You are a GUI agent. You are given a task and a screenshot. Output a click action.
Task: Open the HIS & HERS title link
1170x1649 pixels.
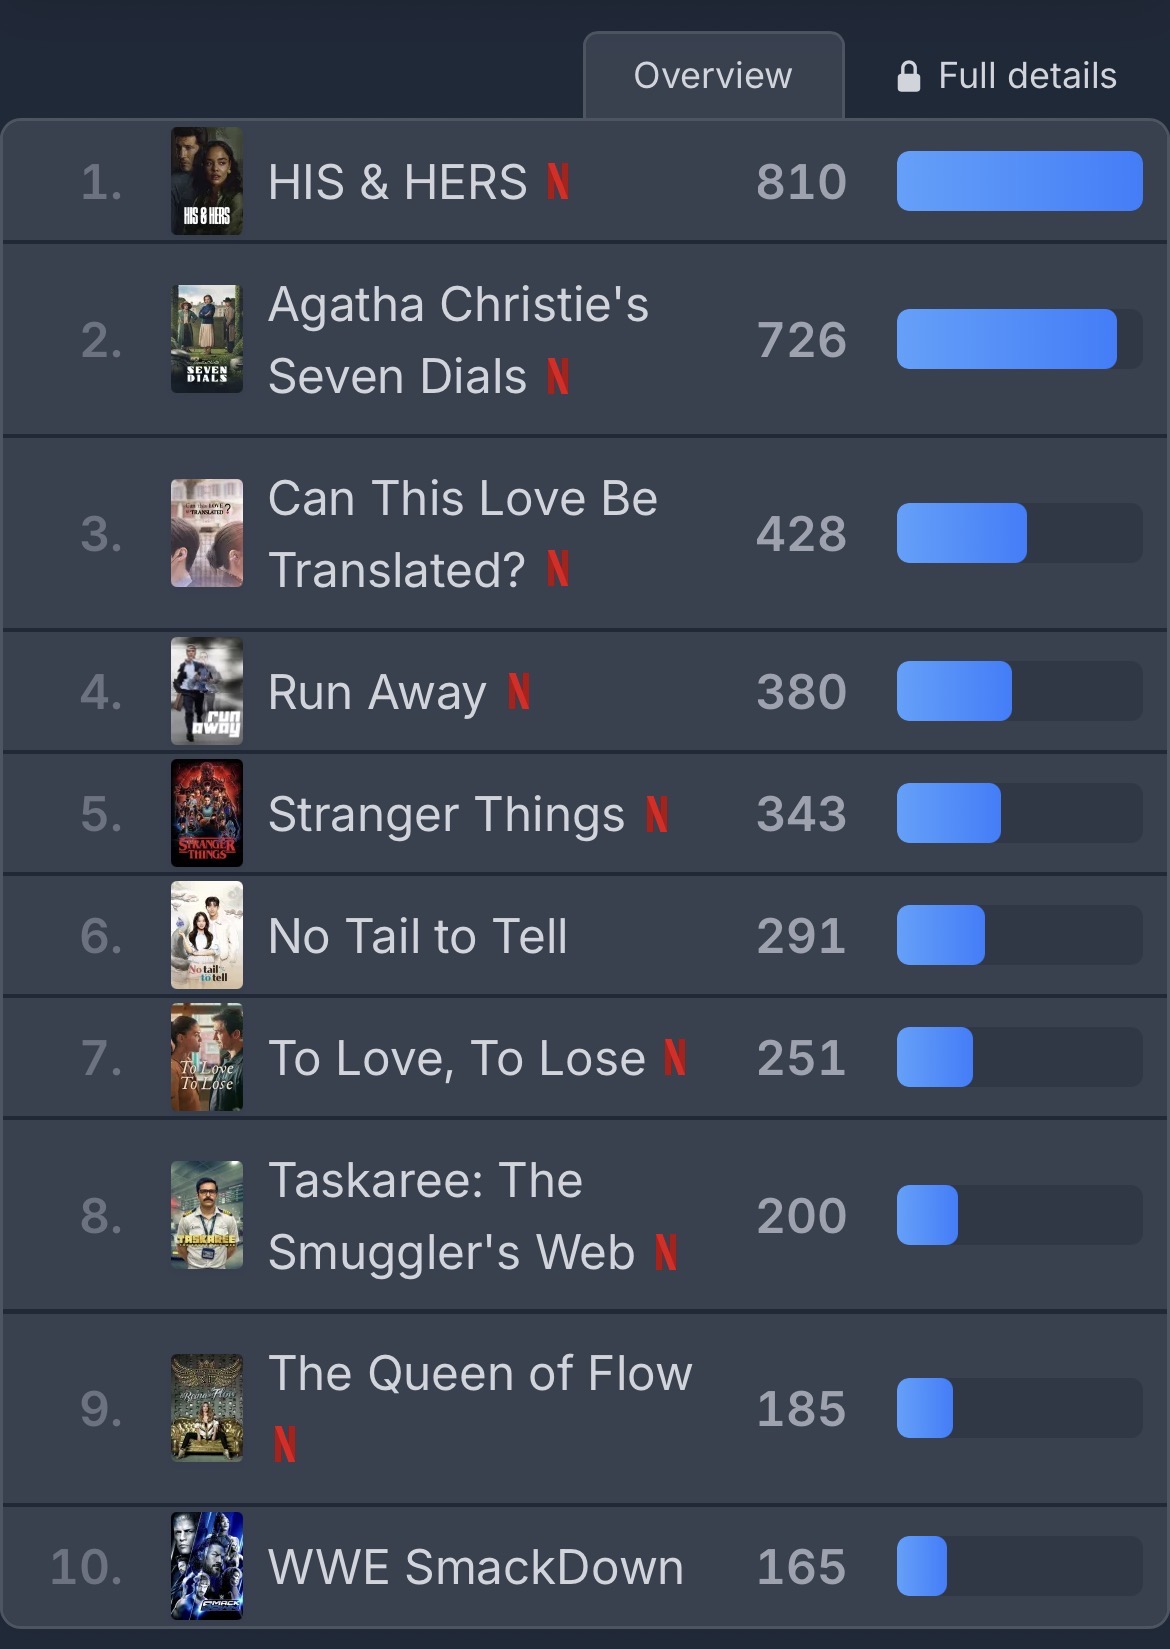397,182
